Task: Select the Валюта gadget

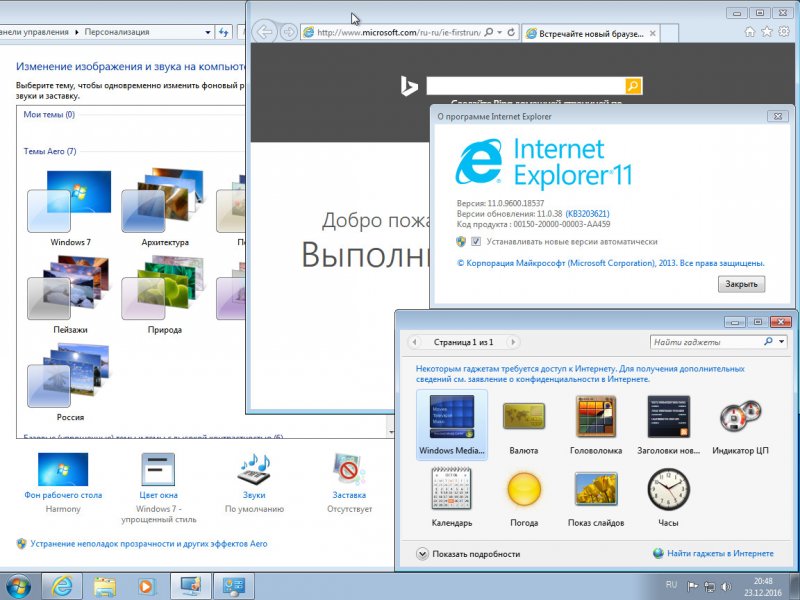Action: coord(523,425)
